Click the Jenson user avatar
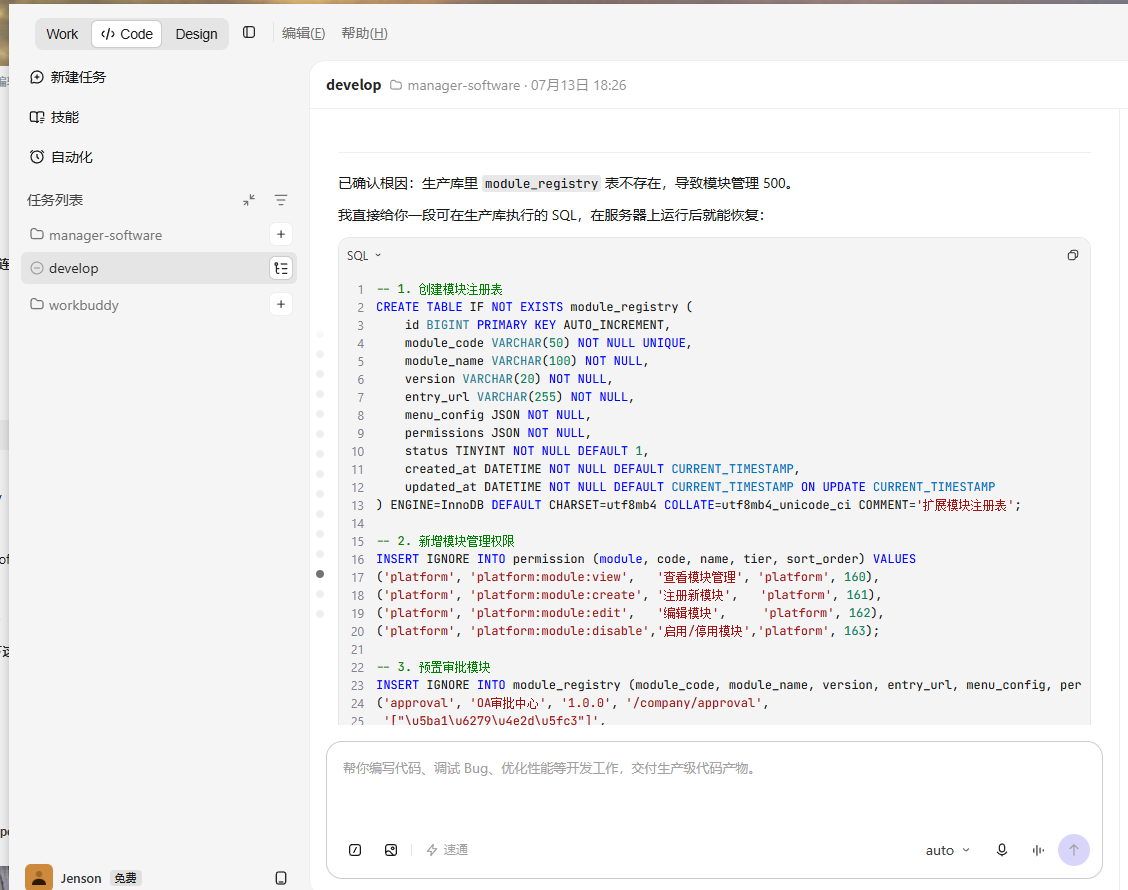The image size is (1128, 890). [x=39, y=877]
